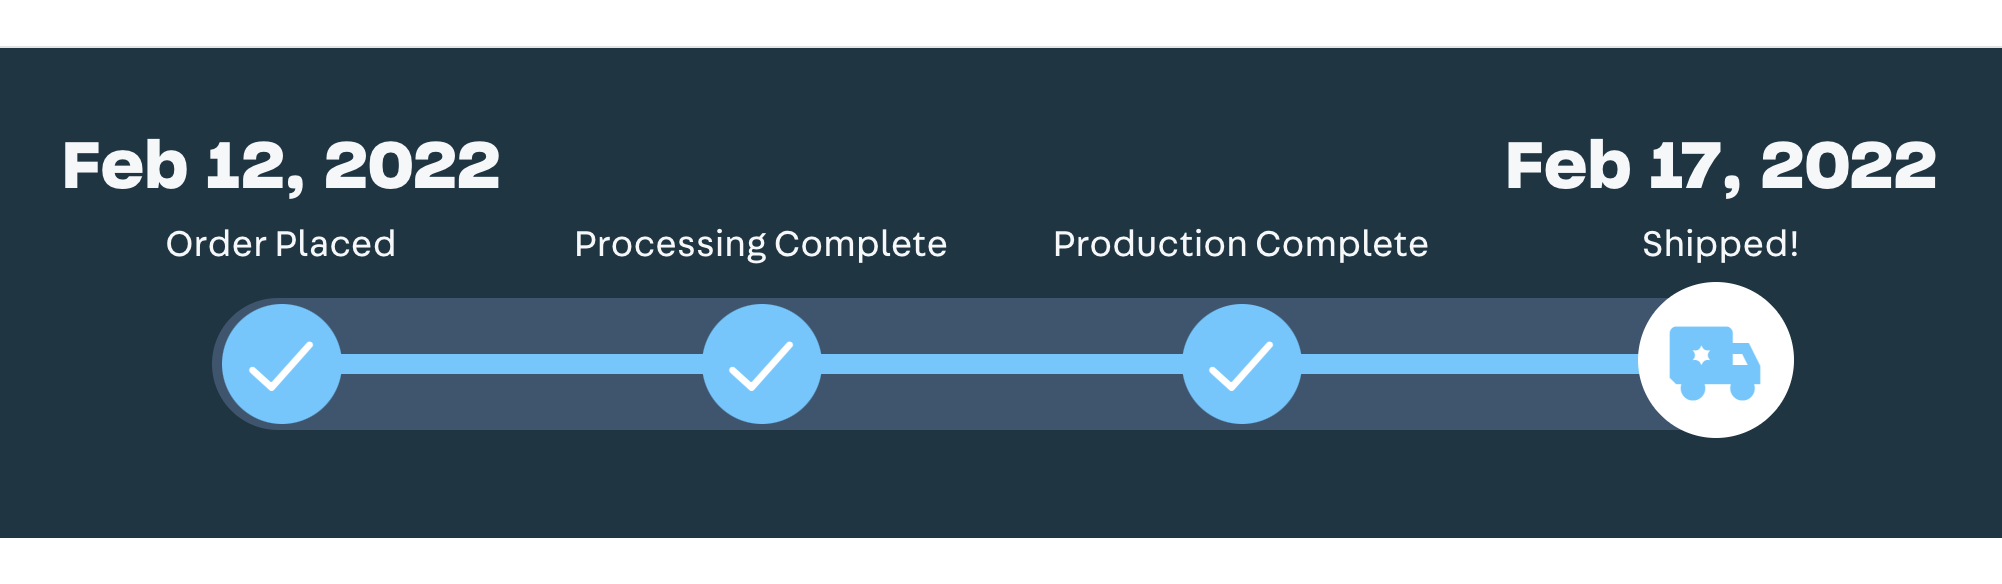
Task: Click the Order Placed checkmark circle
Action: (281, 364)
